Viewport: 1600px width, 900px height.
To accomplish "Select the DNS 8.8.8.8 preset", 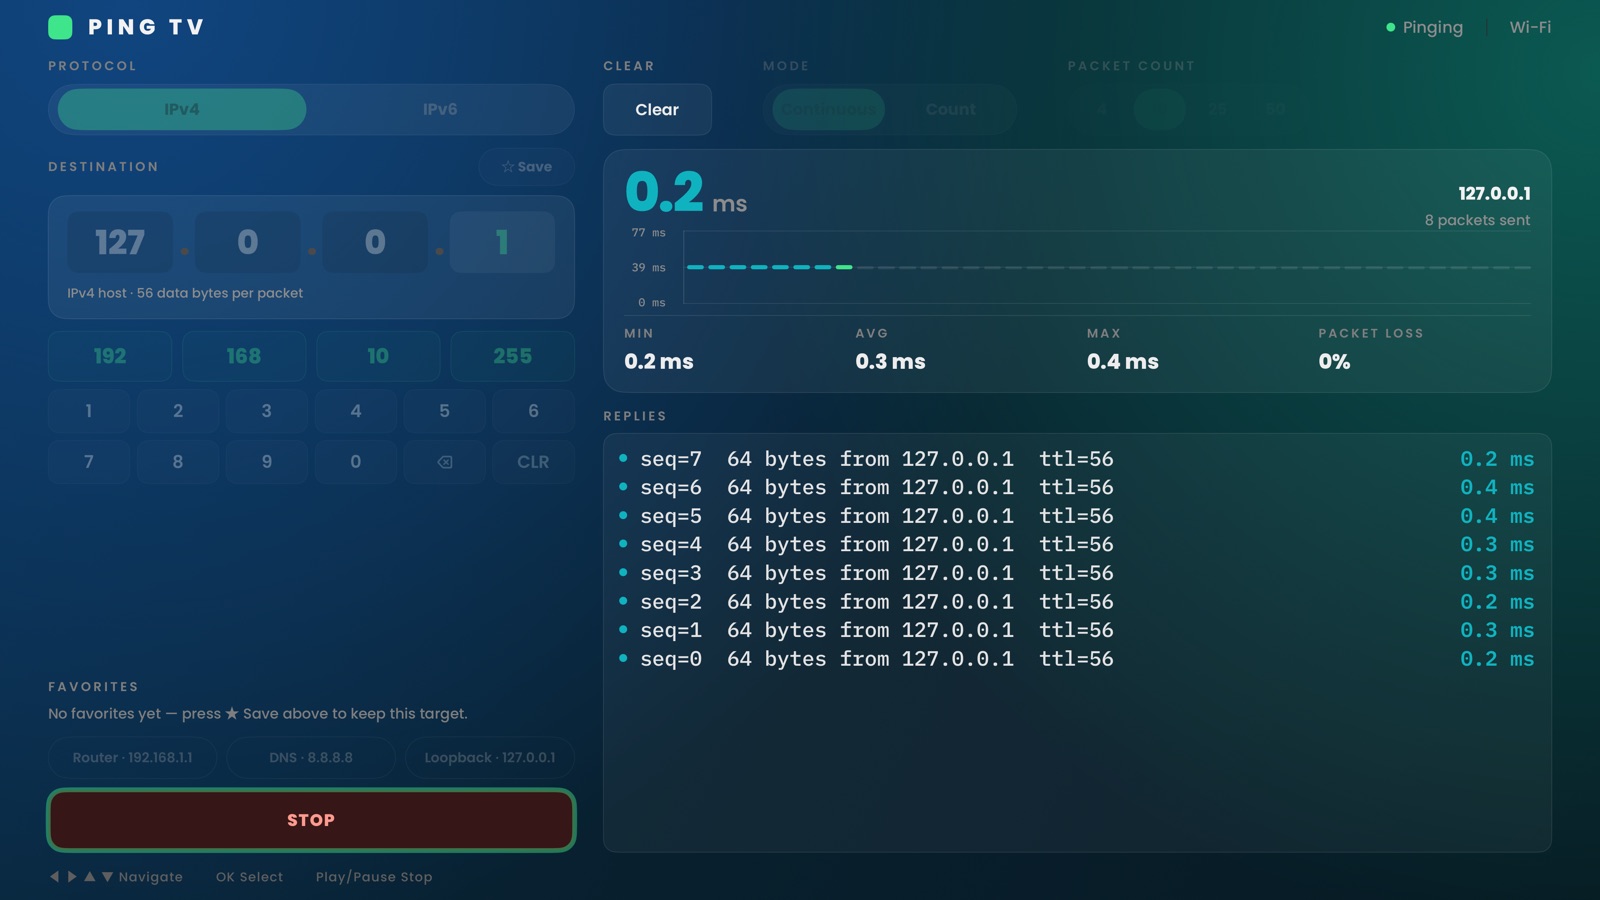I will pos(311,758).
